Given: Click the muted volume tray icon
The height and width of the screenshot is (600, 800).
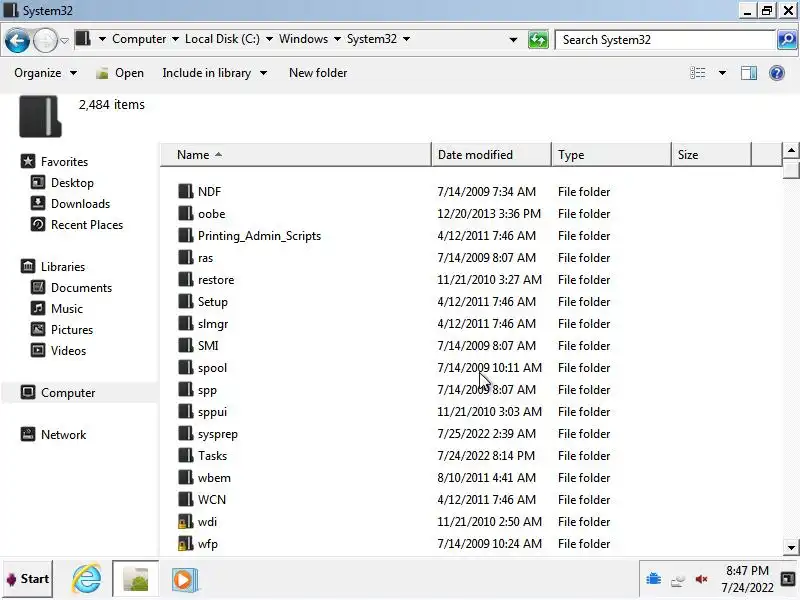Looking at the screenshot, I should (x=702, y=579).
